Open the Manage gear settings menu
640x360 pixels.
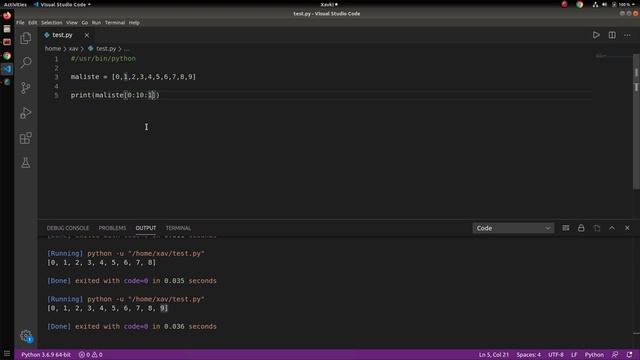26,336
